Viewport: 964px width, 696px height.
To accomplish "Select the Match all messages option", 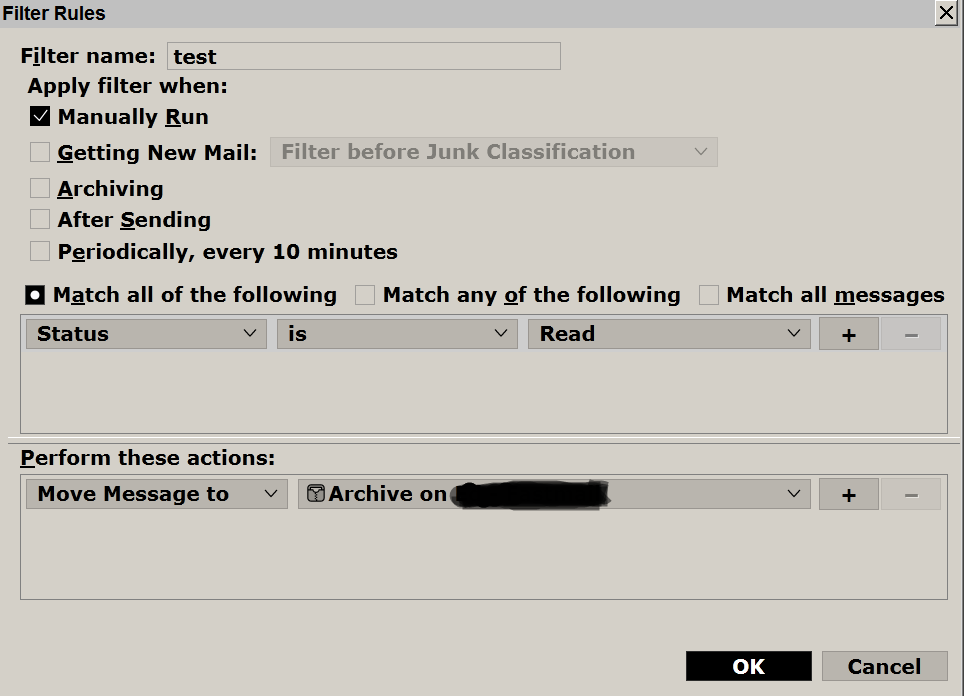I will click(x=709, y=295).
